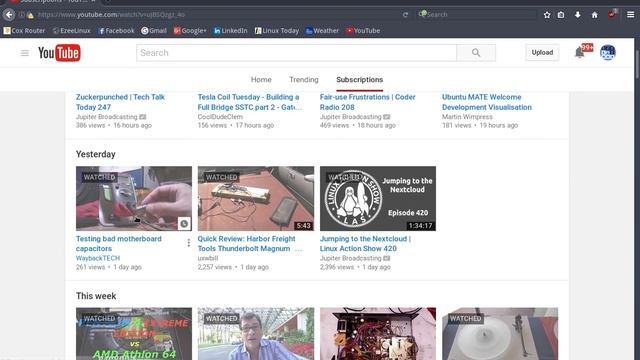Screen dimensions: 640x360
Task: Open the account avatar menu
Action: point(608,53)
